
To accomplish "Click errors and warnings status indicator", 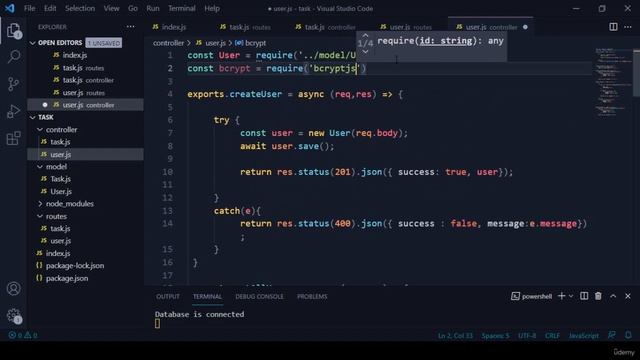I will coord(23,335).
